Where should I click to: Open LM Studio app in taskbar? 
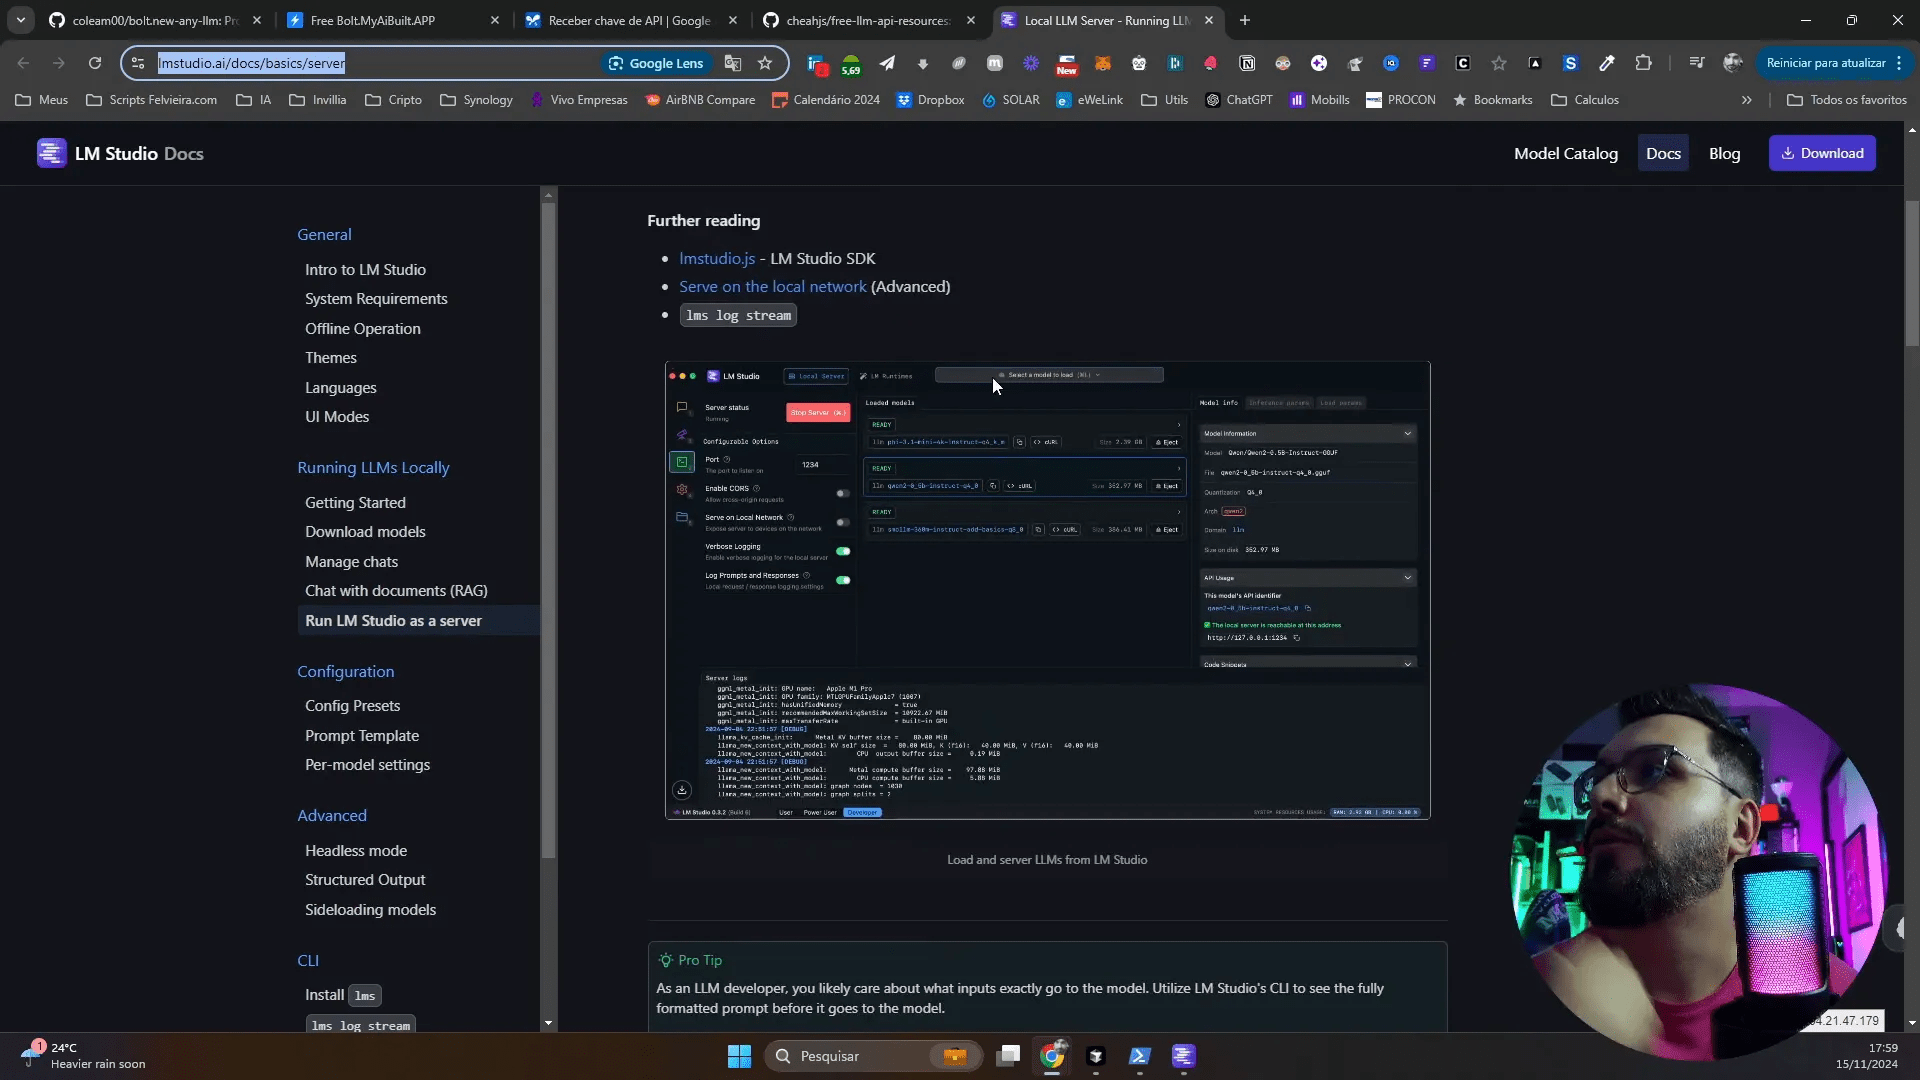(1183, 1056)
